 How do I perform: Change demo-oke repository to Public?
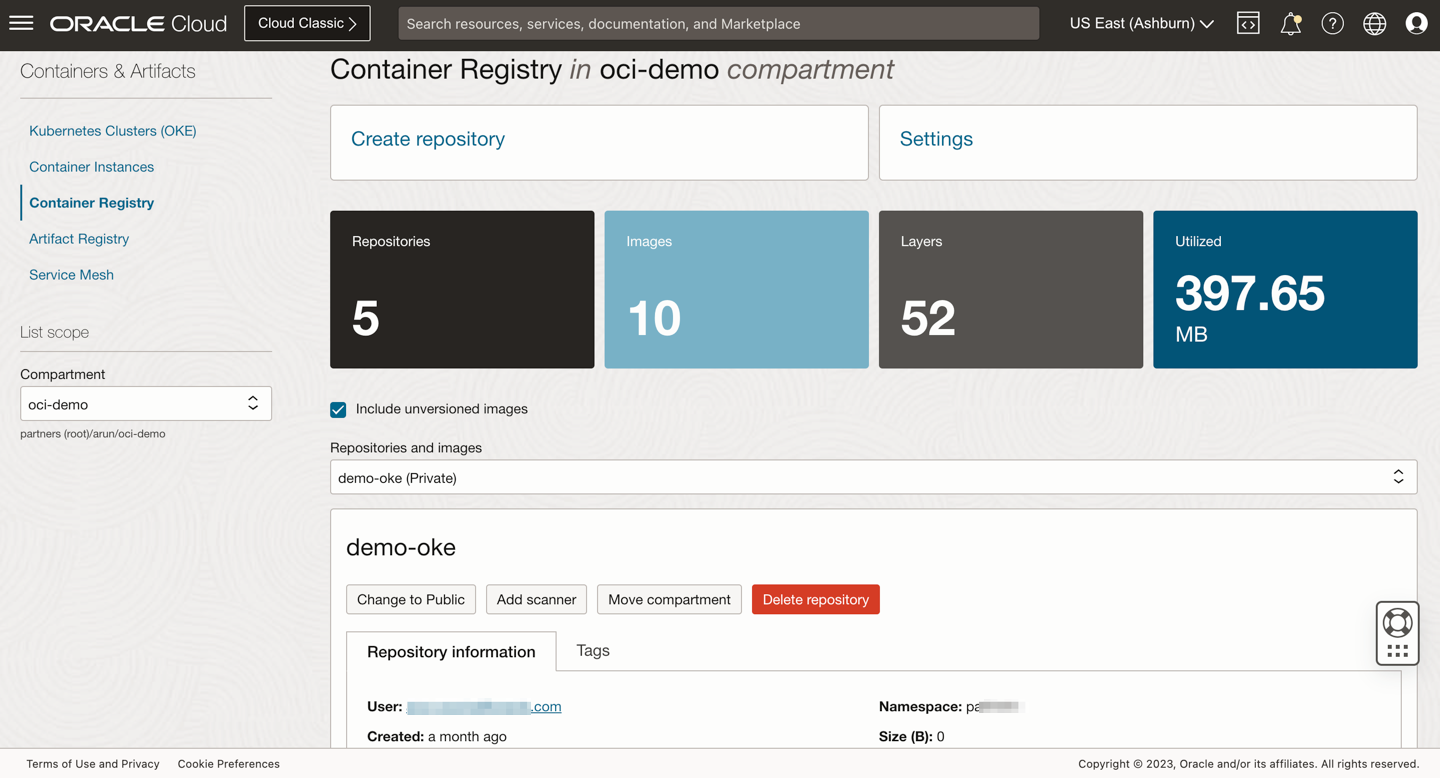click(410, 599)
